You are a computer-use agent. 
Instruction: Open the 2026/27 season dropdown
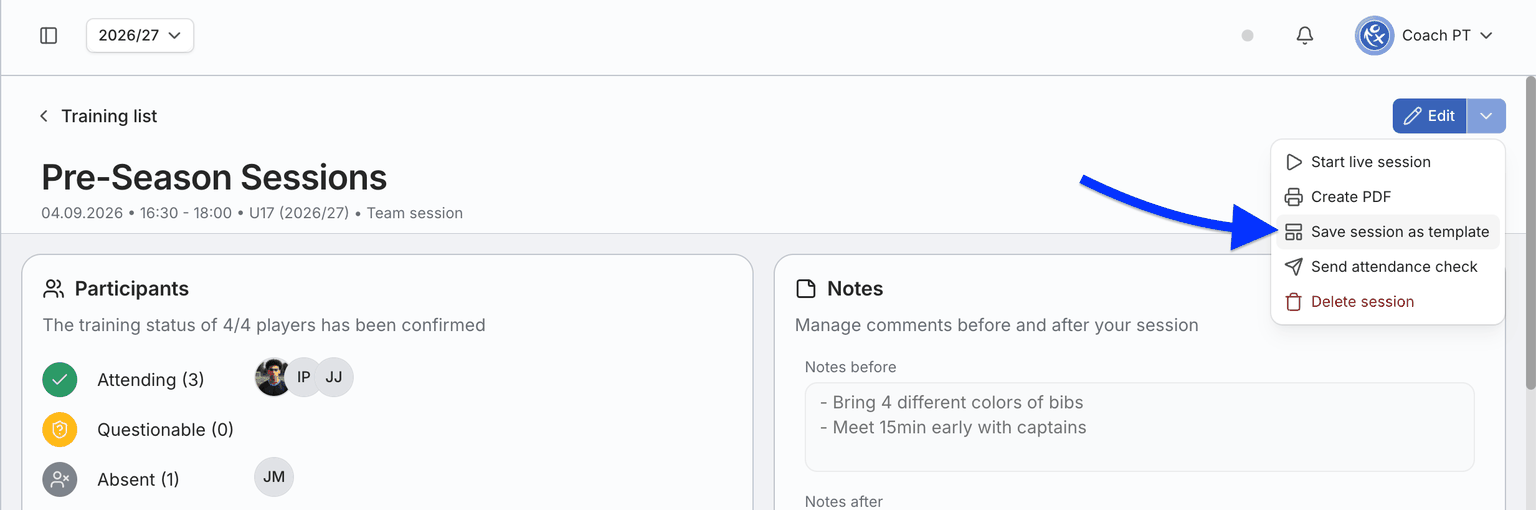[x=140, y=35]
